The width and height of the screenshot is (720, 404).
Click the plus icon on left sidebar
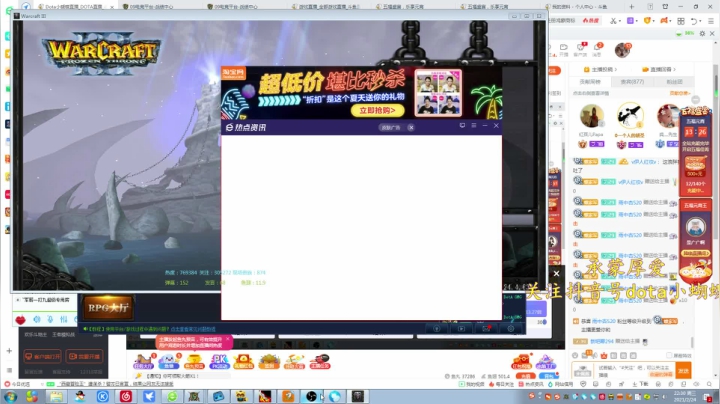(9, 351)
